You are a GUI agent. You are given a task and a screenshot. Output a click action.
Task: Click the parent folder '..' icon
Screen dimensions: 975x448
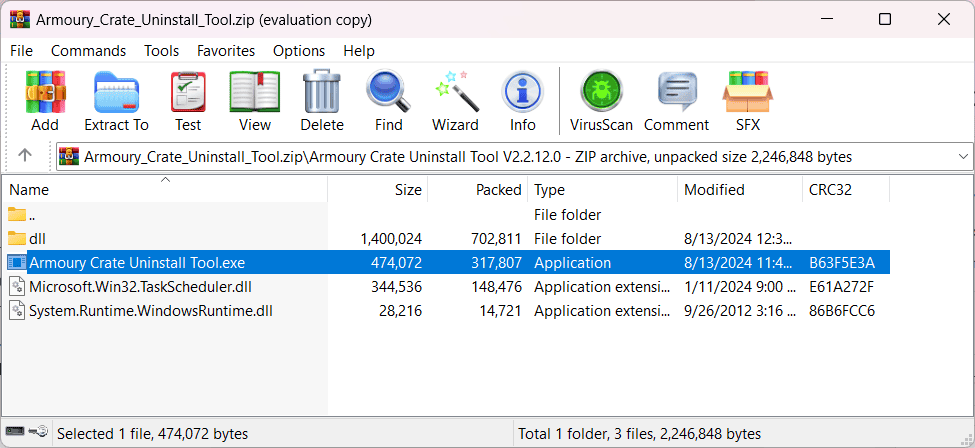17,215
